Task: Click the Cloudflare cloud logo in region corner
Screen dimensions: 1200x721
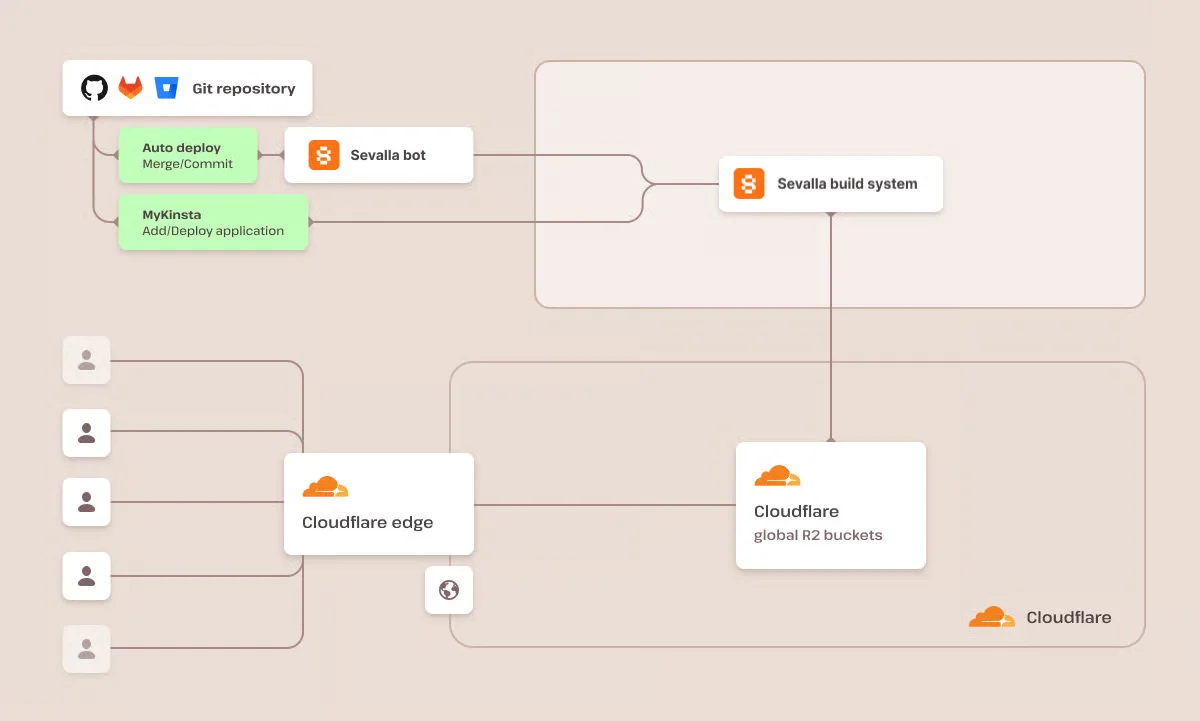Action: (x=992, y=617)
